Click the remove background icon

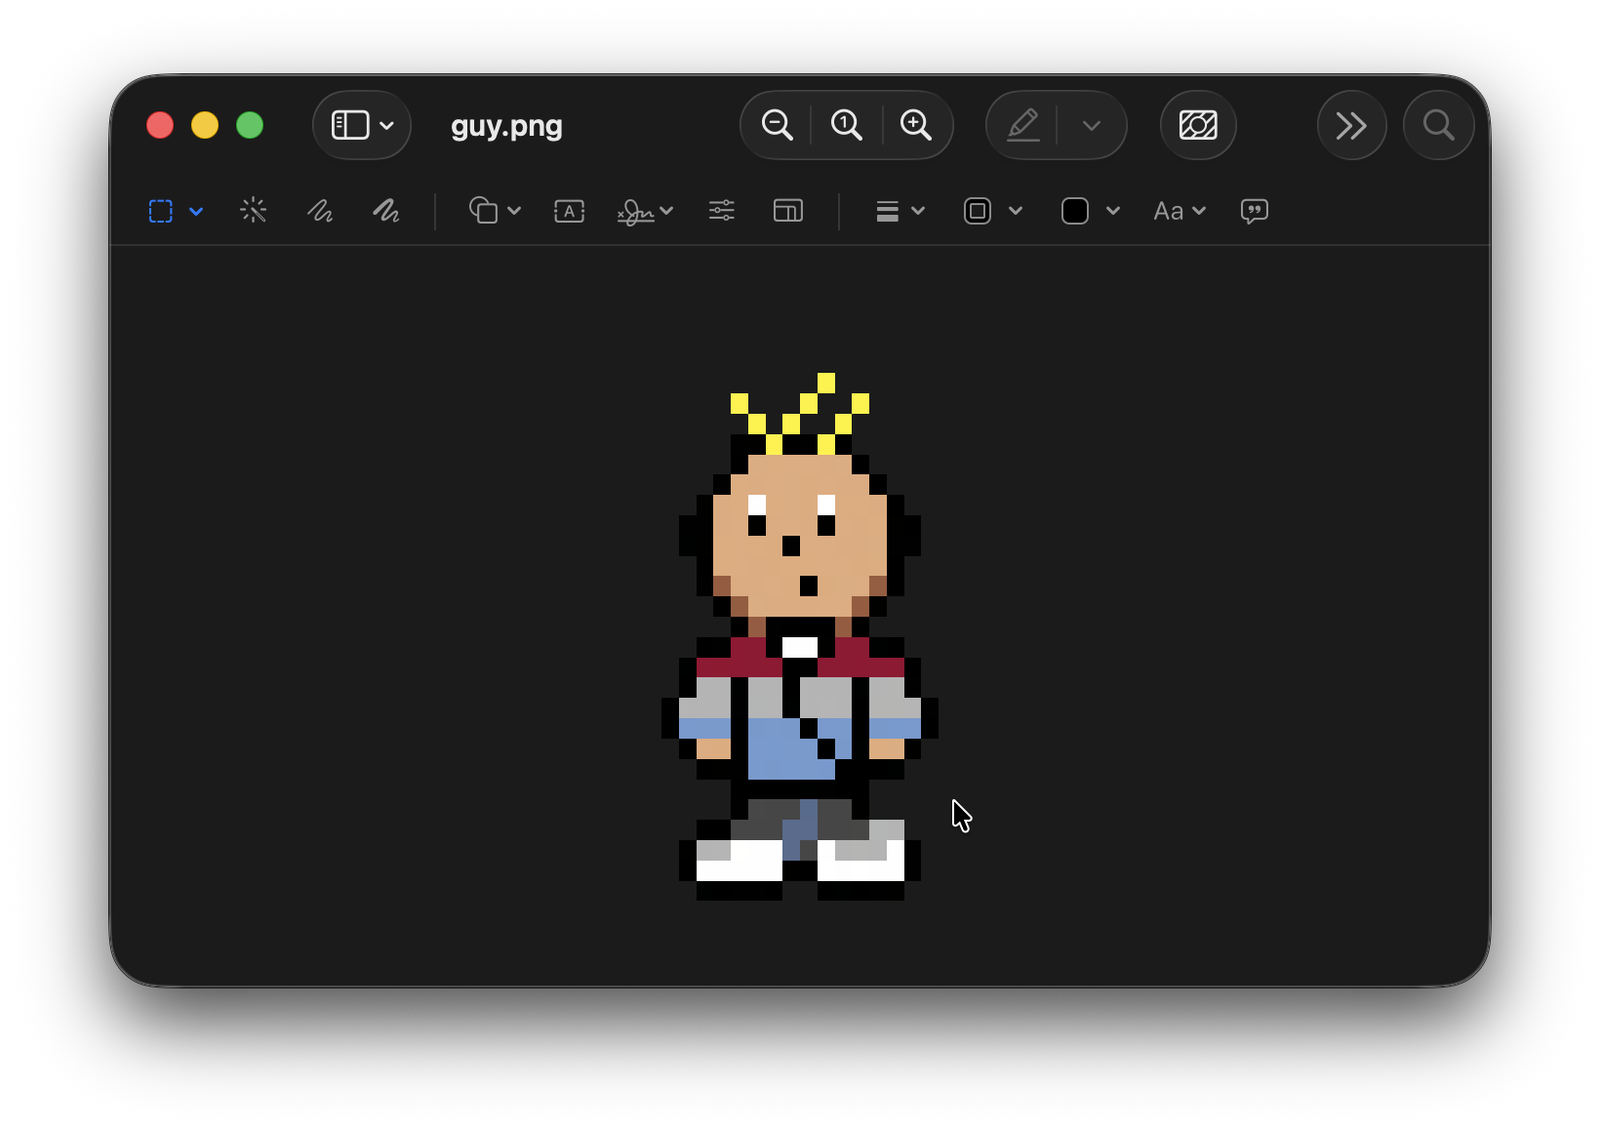tap(1198, 125)
